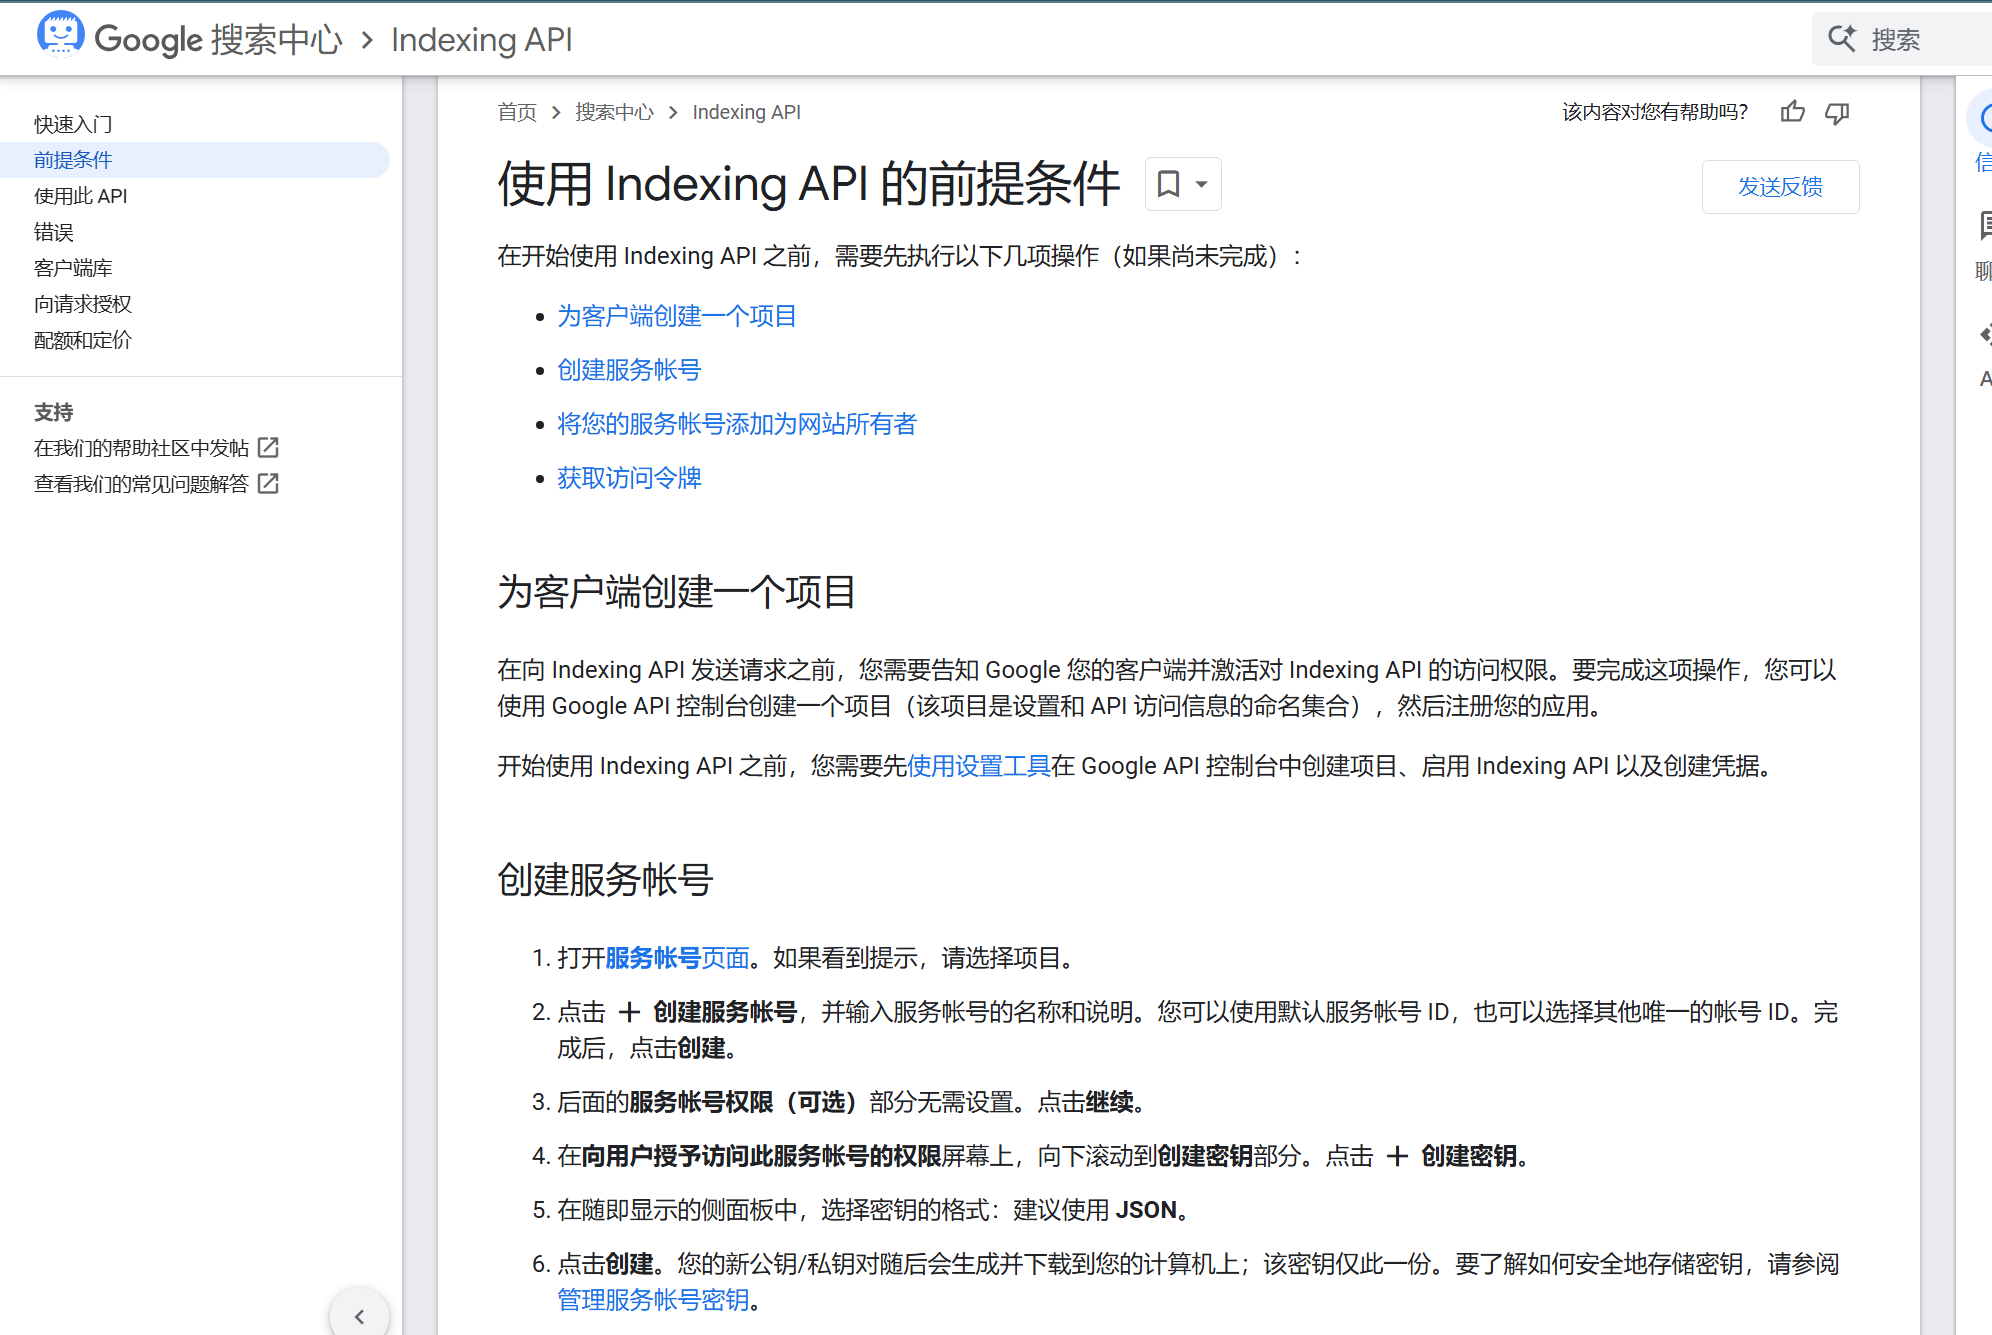Click the thumbs down not helpful icon
The image size is (1992, 1335).
[1837, 113]
